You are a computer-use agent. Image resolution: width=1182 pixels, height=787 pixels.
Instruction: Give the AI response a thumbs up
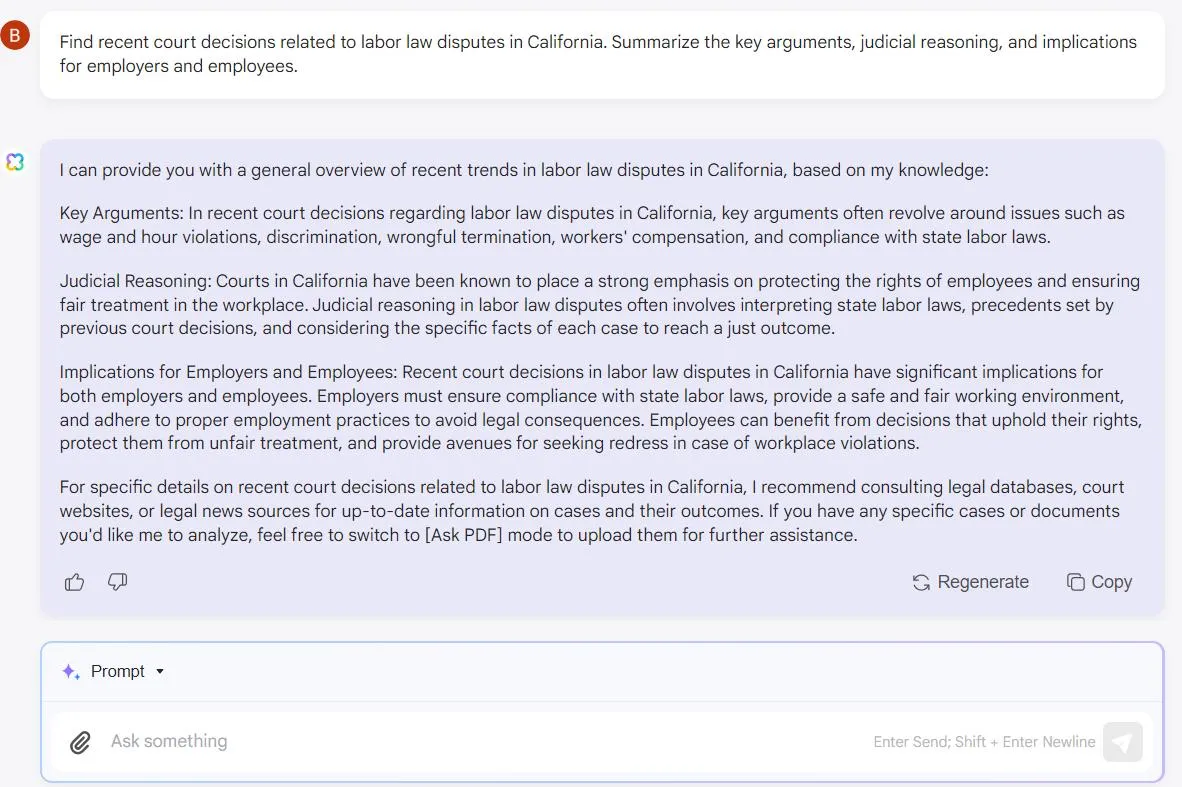point(74,581)
